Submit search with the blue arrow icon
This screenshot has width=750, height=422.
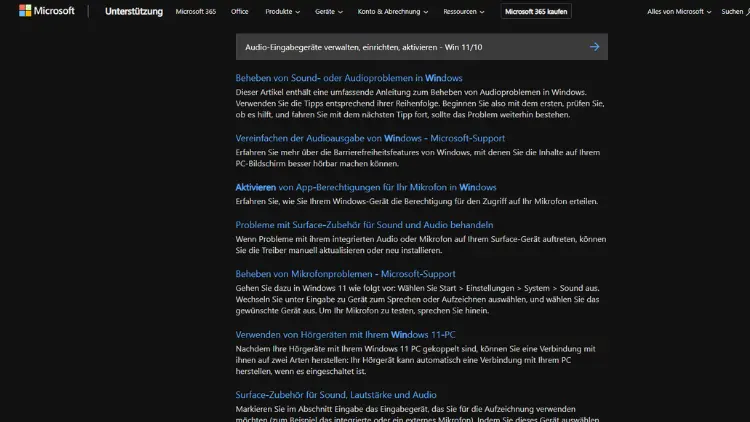tap(594, 47)
